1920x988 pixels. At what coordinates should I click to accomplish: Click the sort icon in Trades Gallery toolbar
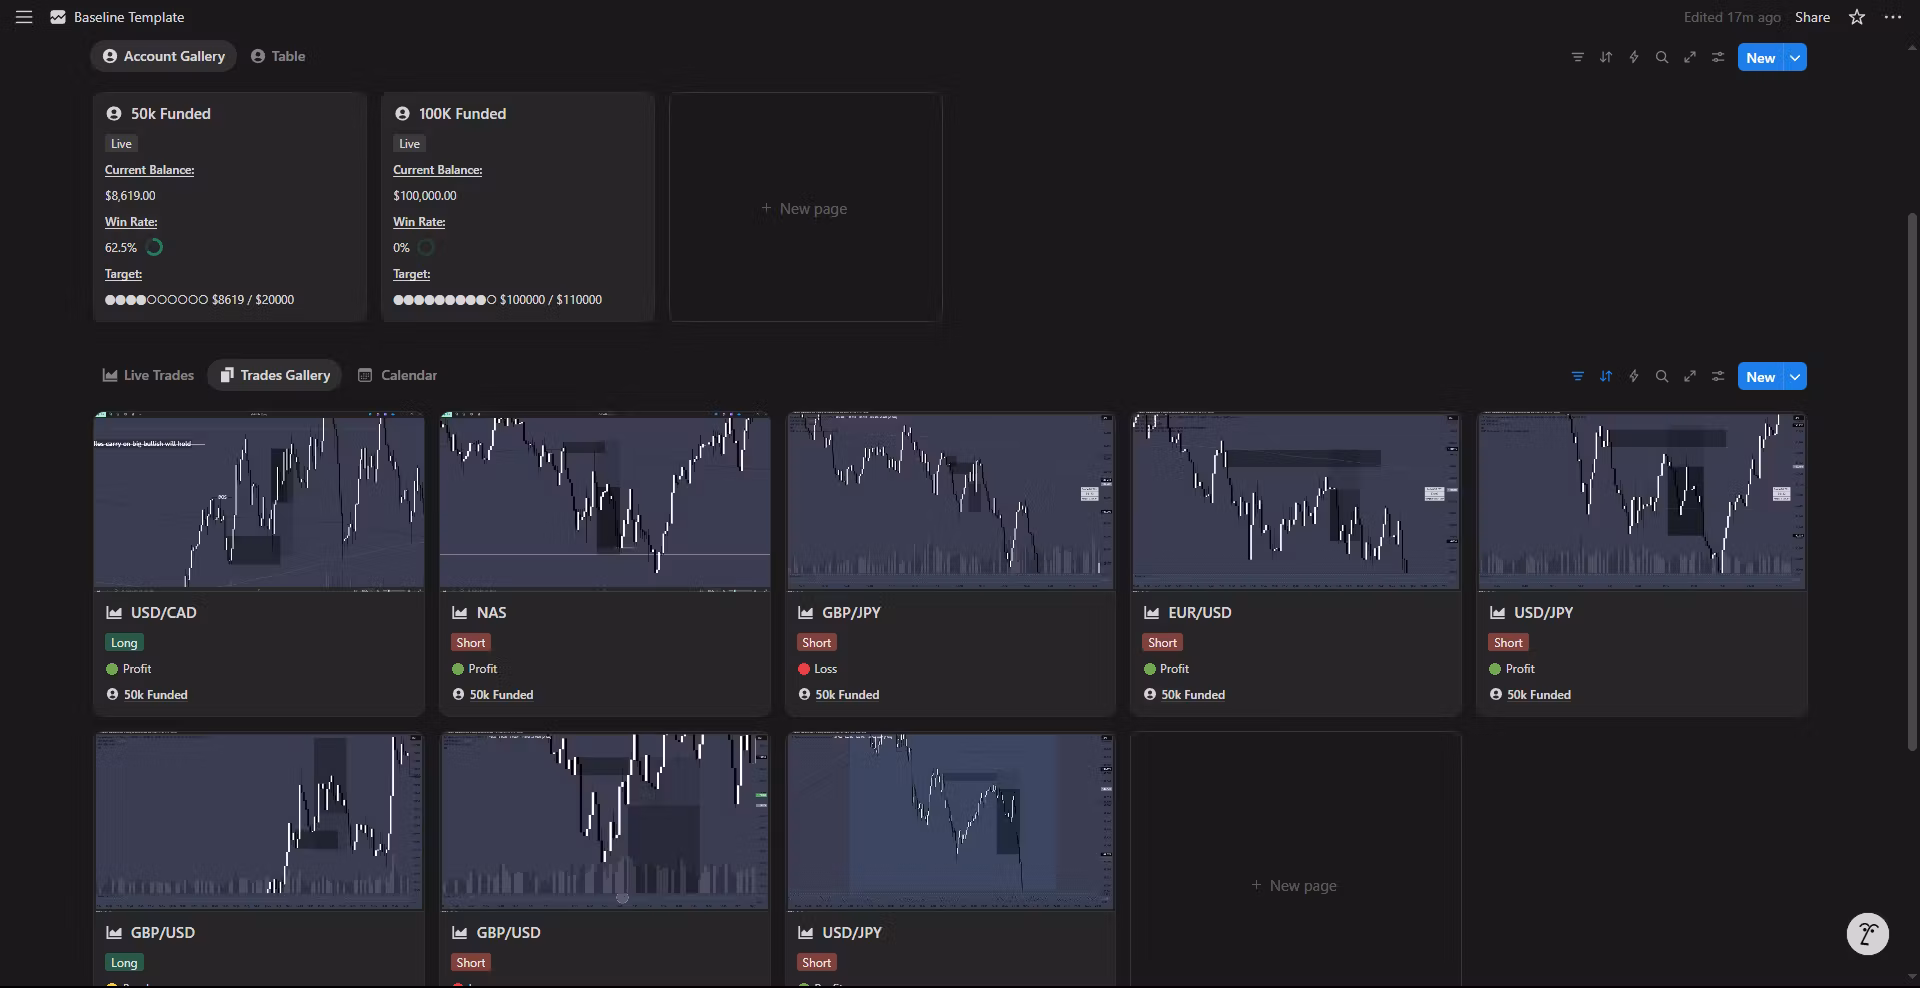(x=1605, y=377)
